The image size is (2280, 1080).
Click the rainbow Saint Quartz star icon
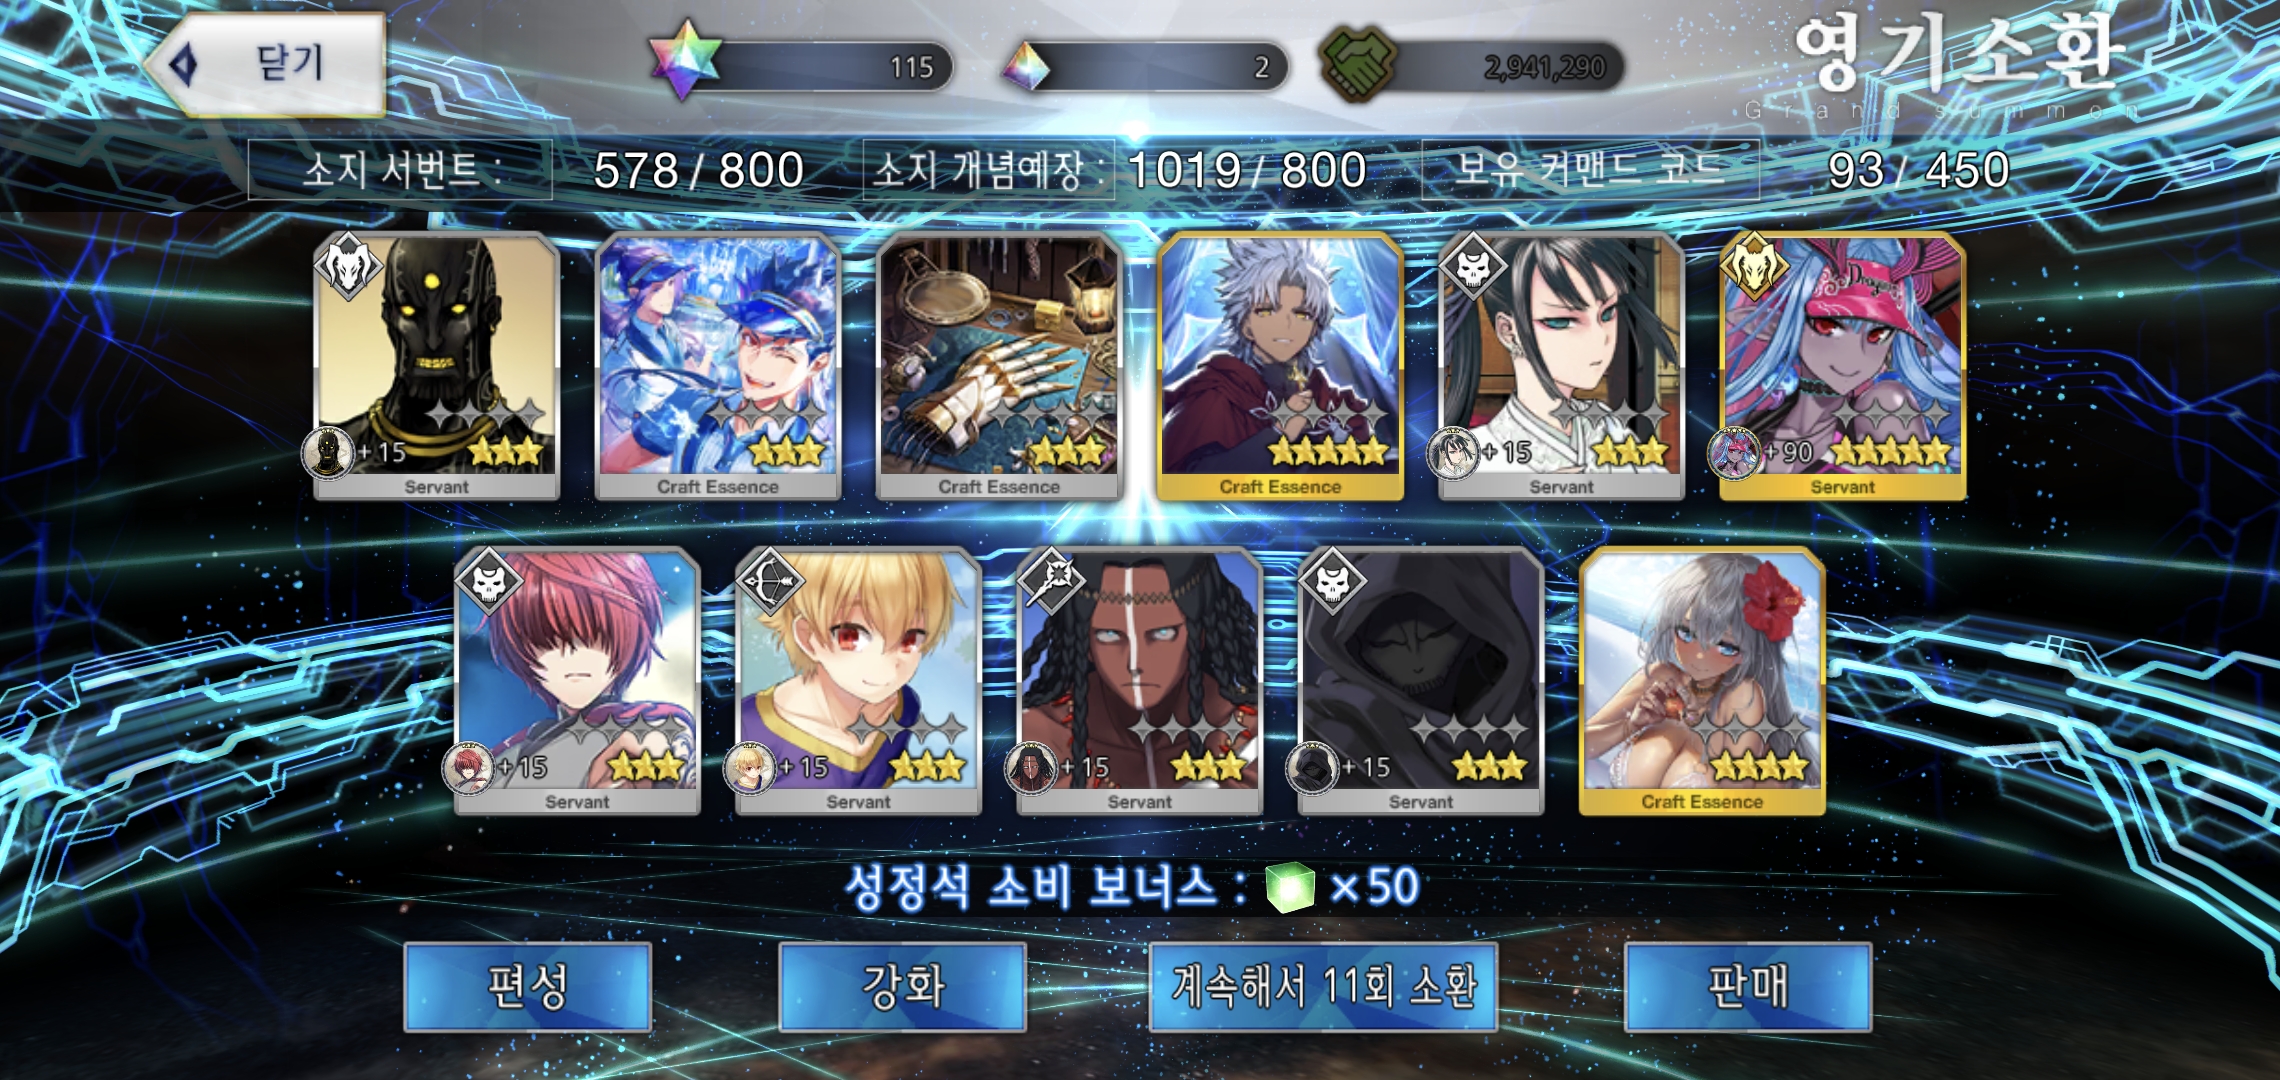pos(685,62)
